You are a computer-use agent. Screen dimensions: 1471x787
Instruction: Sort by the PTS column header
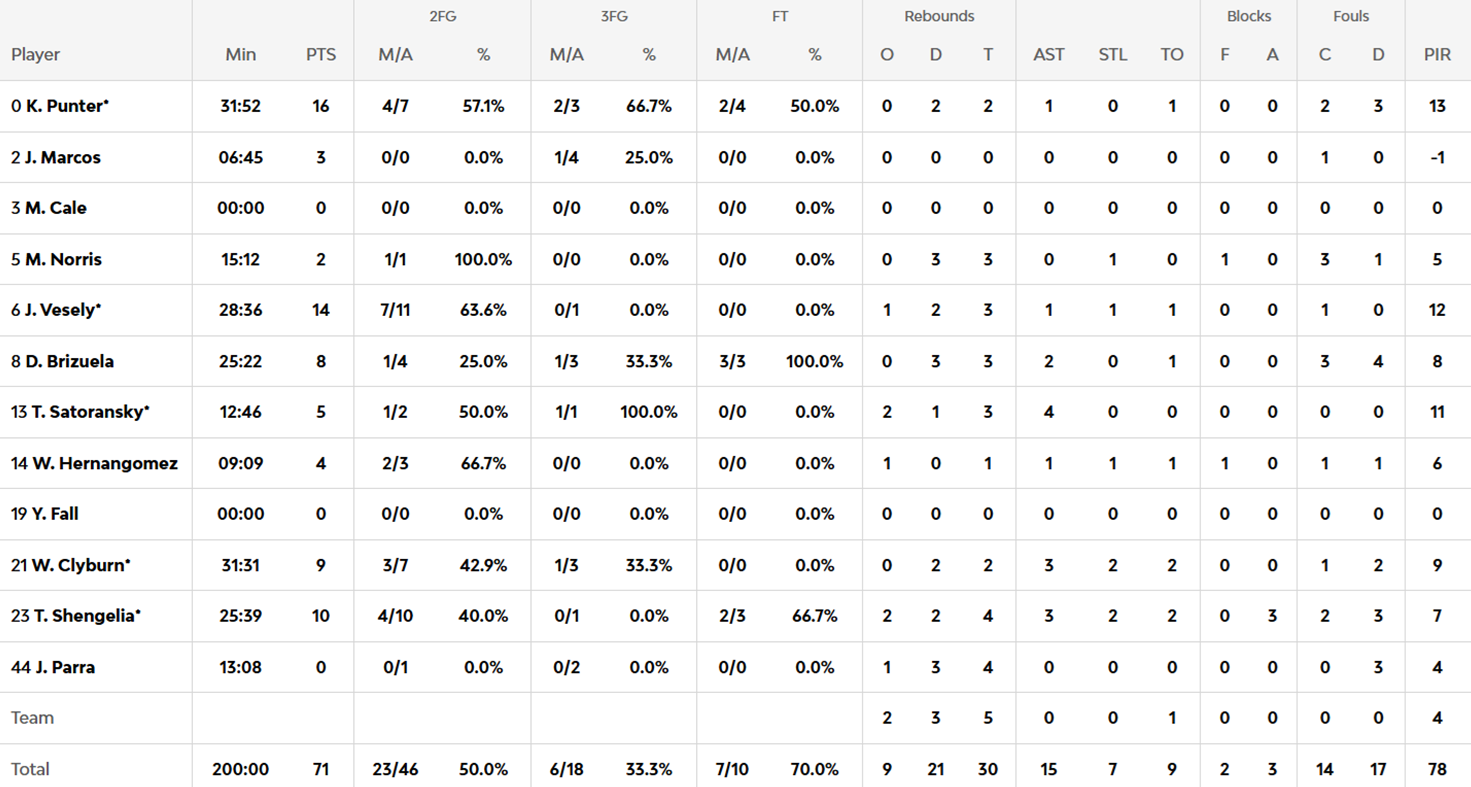click(321, 55)
